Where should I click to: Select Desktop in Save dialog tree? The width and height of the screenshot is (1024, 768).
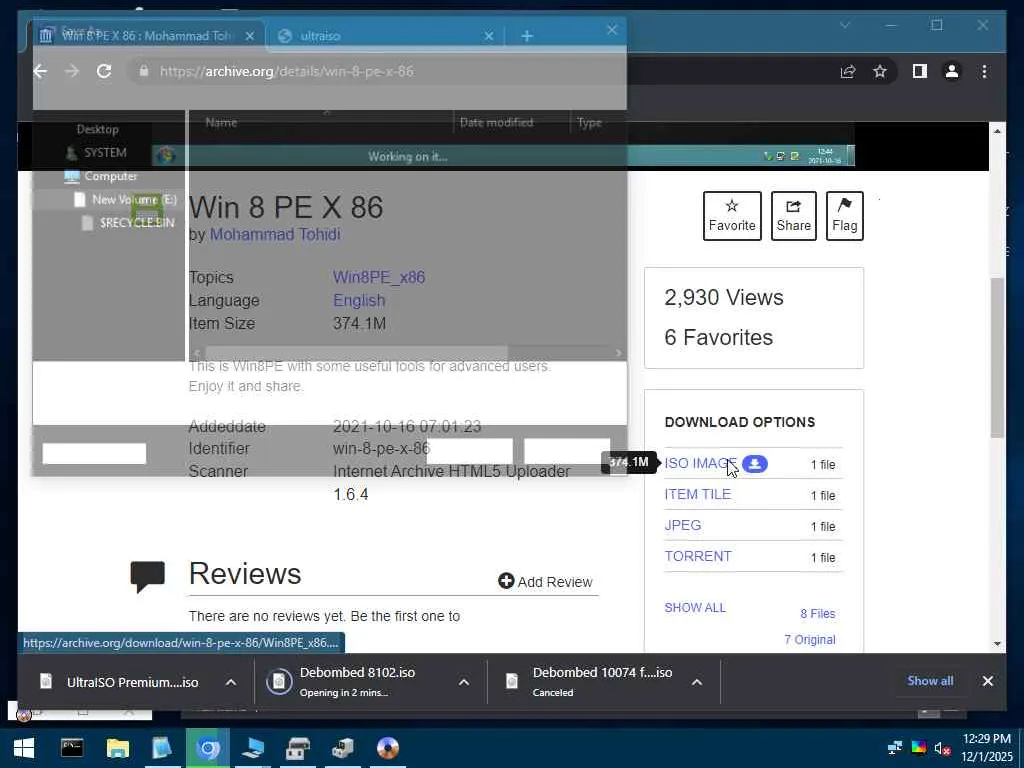97,129
